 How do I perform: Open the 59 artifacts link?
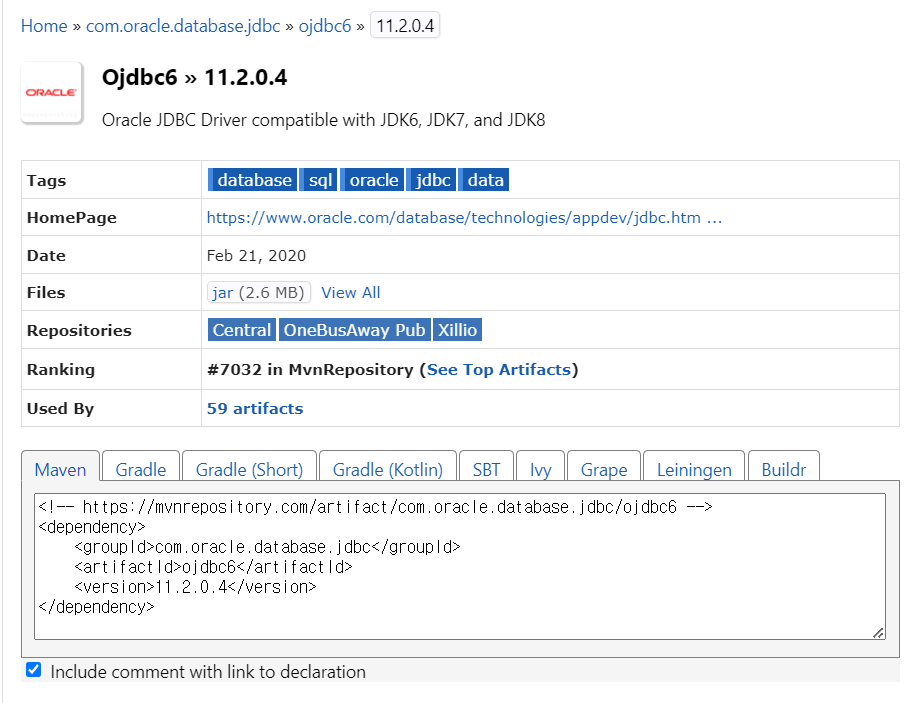coord(255,409)
